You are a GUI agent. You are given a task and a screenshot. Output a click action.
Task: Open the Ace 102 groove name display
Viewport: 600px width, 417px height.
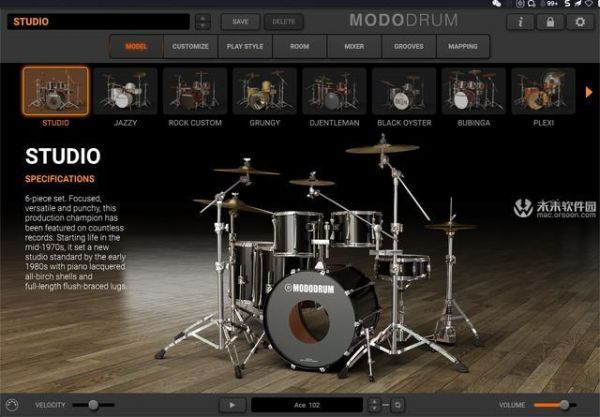[307, 405]
